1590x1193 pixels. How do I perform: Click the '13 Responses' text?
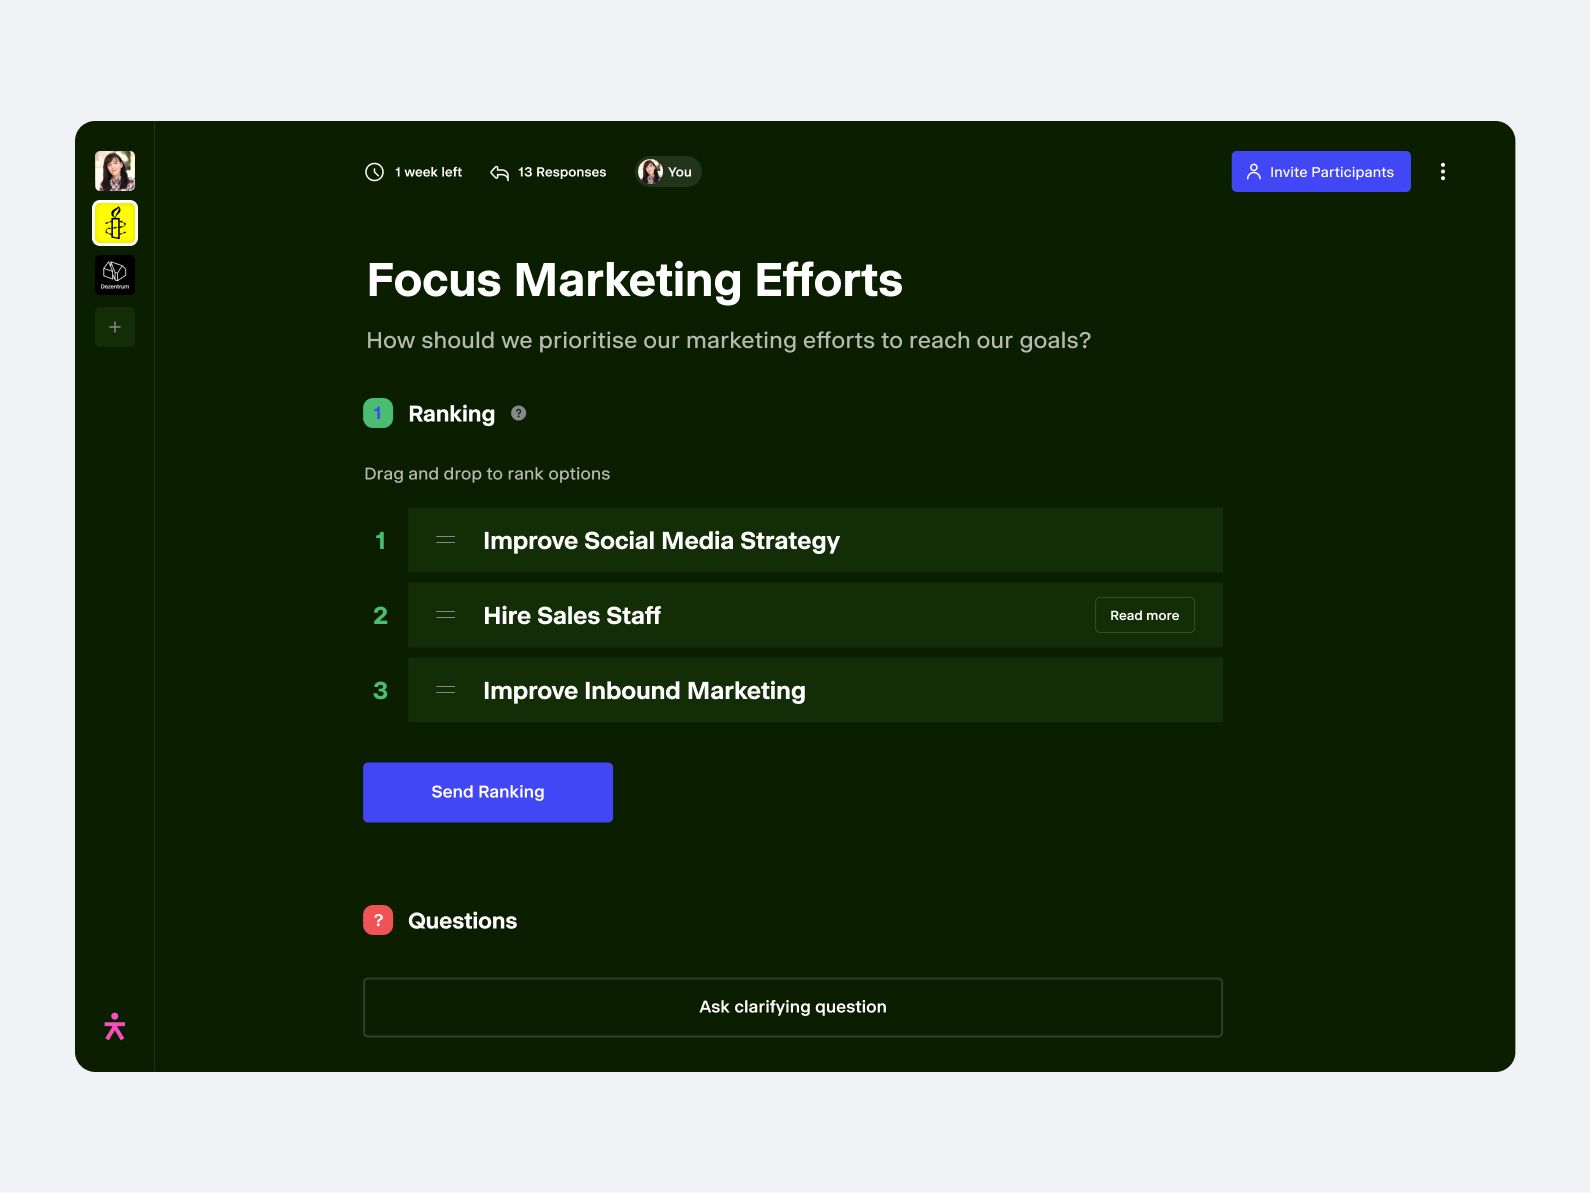coord(562,172)
